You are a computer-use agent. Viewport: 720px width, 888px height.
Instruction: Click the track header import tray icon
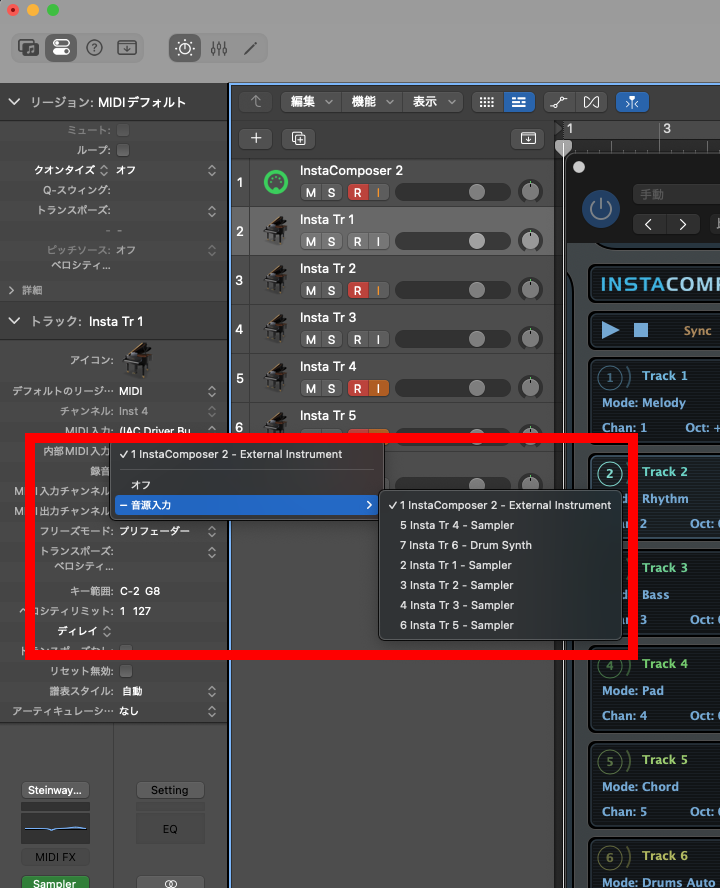(528, 138)
